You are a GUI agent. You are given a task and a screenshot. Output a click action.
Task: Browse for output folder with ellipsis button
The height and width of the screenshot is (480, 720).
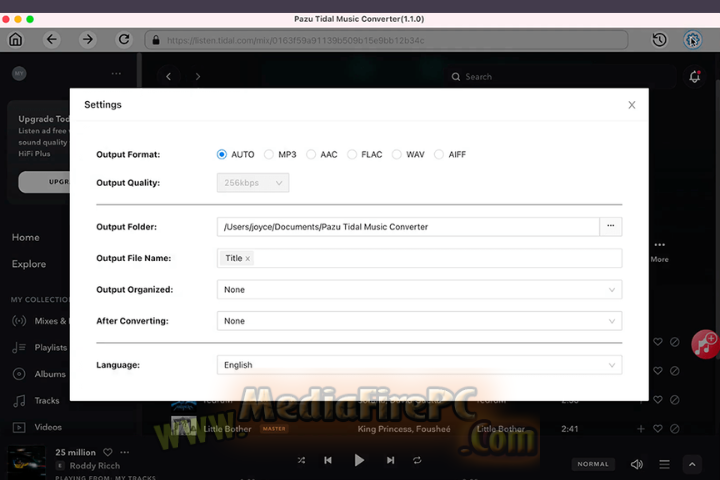click(611, 226)
